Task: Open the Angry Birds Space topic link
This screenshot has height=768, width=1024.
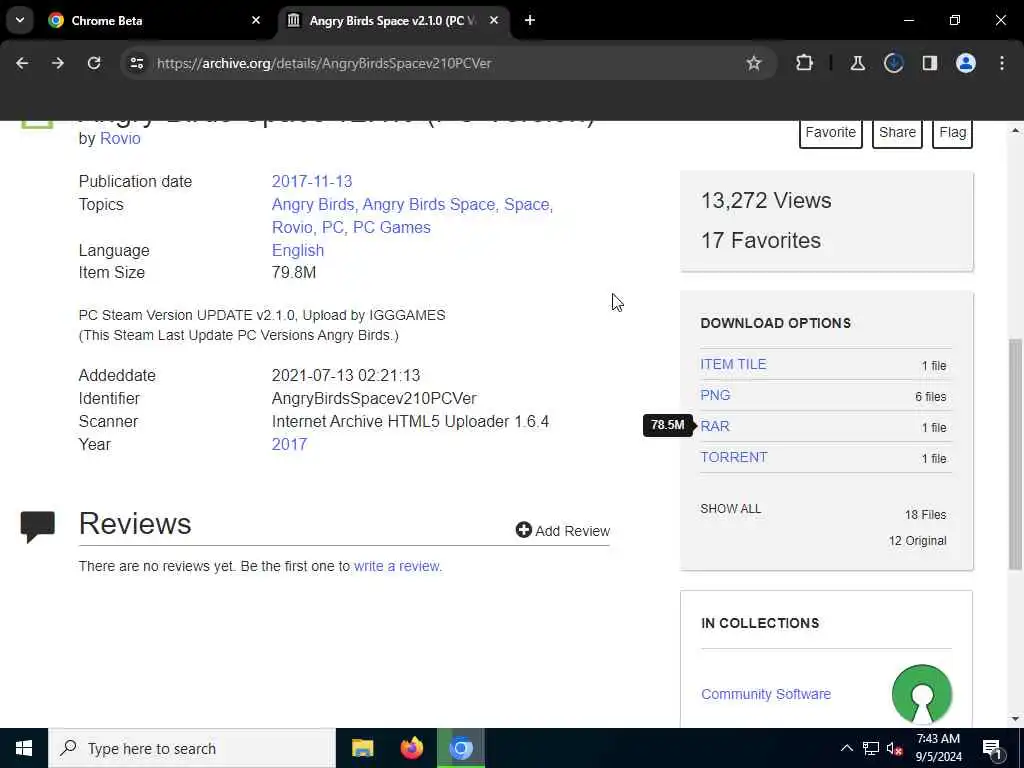Action: pyautogui.click(x=428, y=204)
